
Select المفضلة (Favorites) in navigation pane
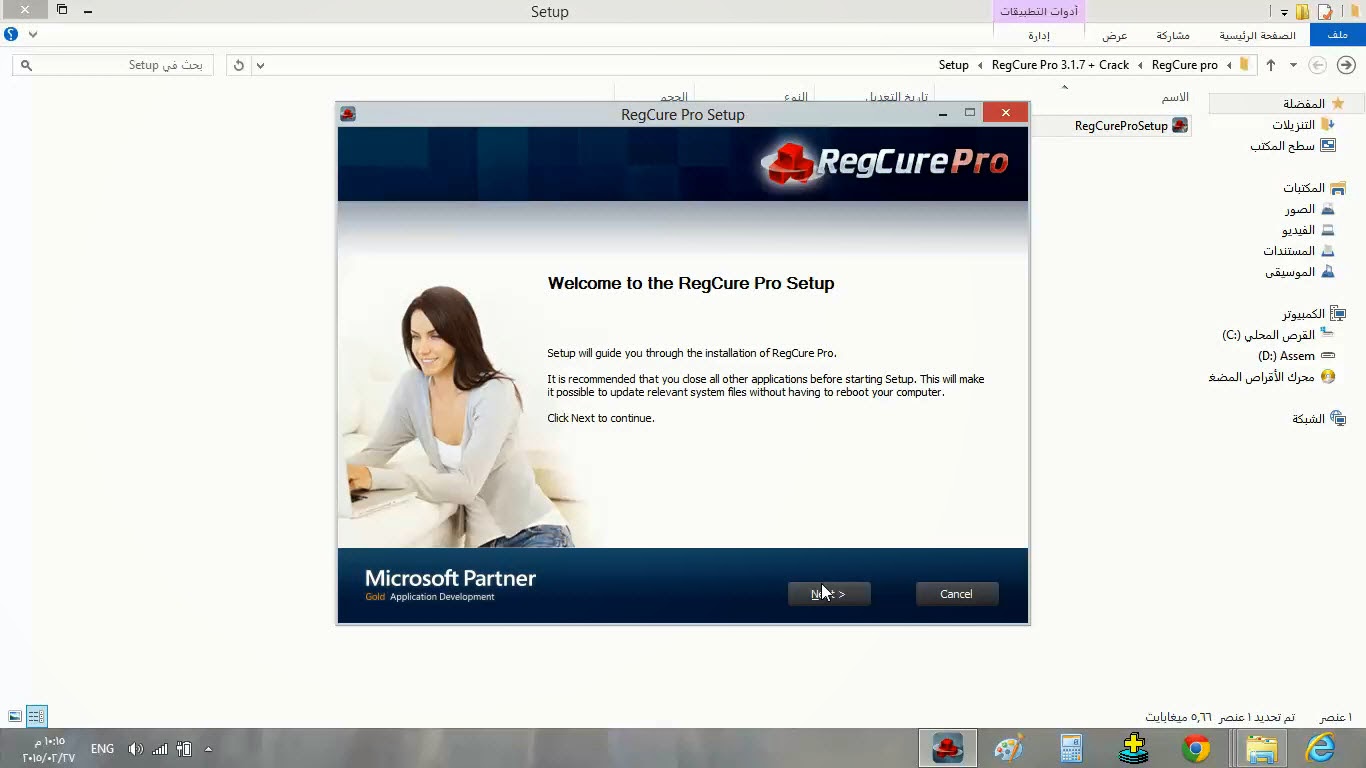(x=1304, y=104)
